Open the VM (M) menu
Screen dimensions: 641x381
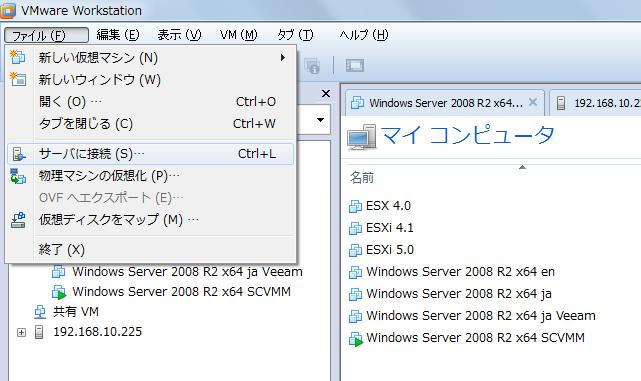tap(239, 35)
